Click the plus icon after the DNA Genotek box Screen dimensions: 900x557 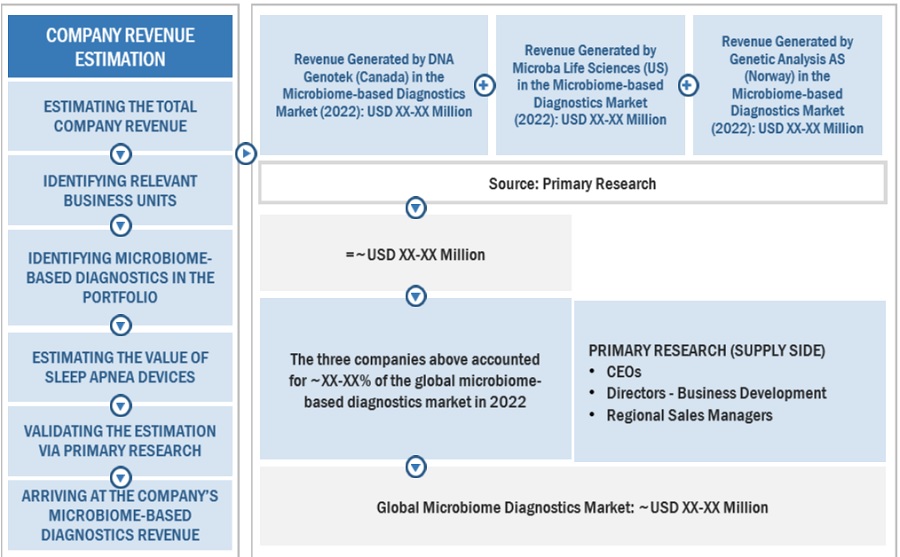pos(485,86)
